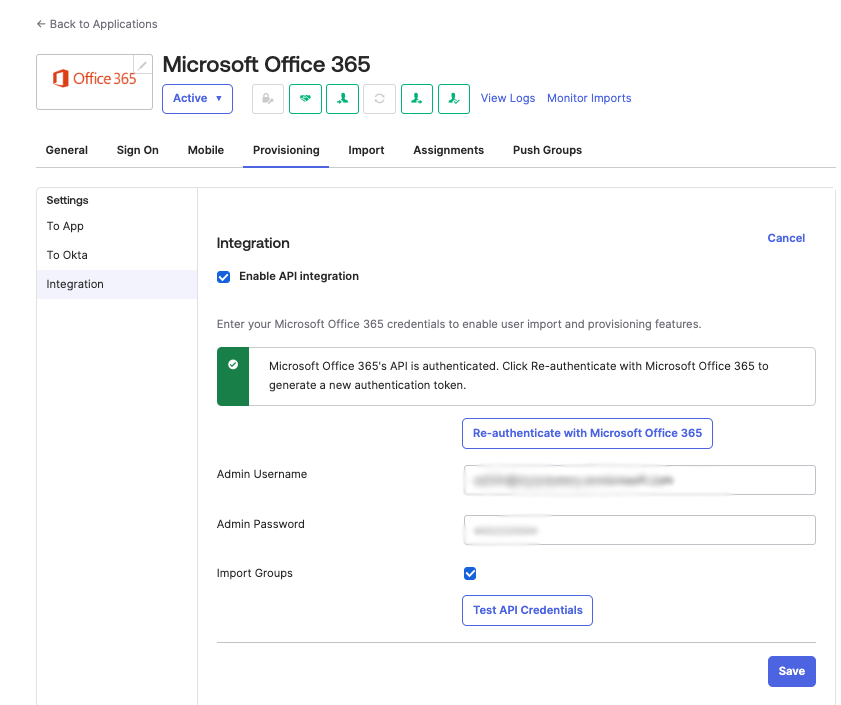
Task: Open the Active status dropdown
Action: tap(197, 99)
